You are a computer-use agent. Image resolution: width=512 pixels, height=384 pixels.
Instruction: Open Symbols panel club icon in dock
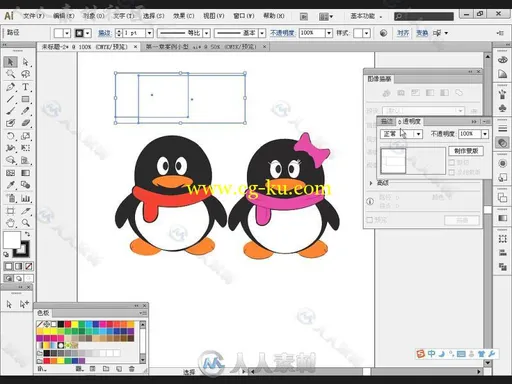point(502,108)
